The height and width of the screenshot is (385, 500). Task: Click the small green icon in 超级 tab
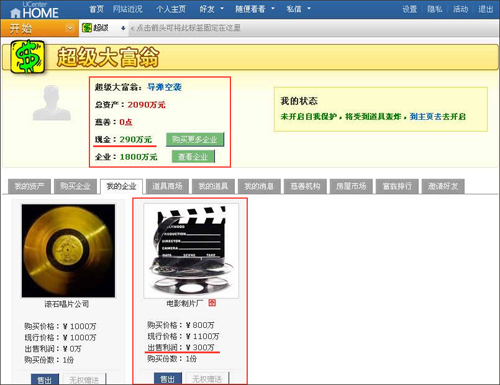[x=87, y=28]
